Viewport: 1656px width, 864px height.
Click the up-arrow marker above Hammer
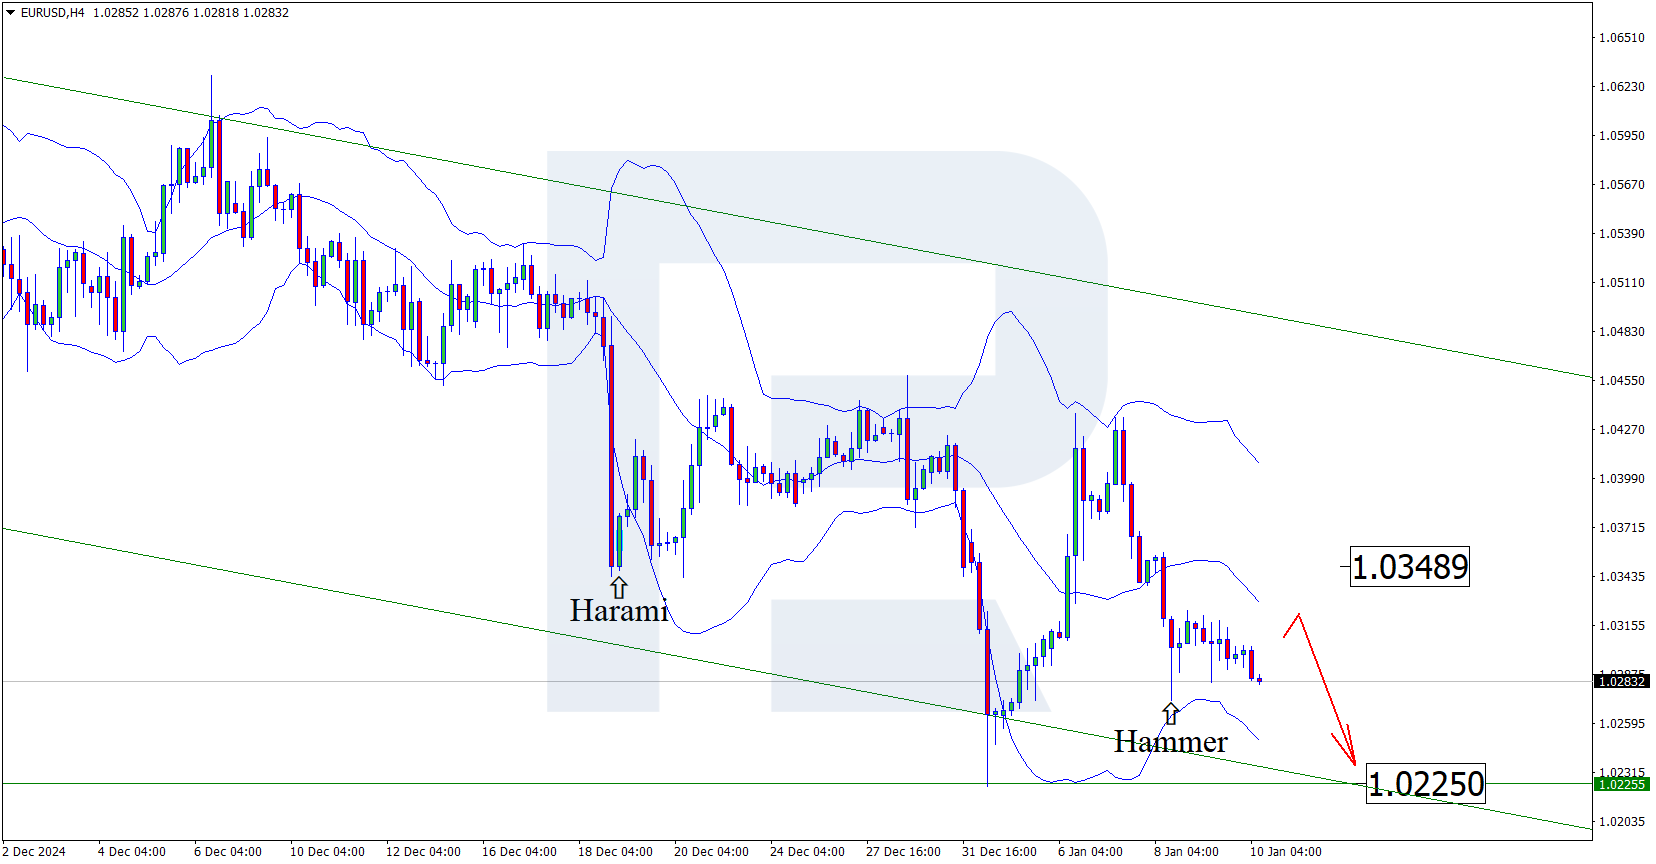point(1170,714)
